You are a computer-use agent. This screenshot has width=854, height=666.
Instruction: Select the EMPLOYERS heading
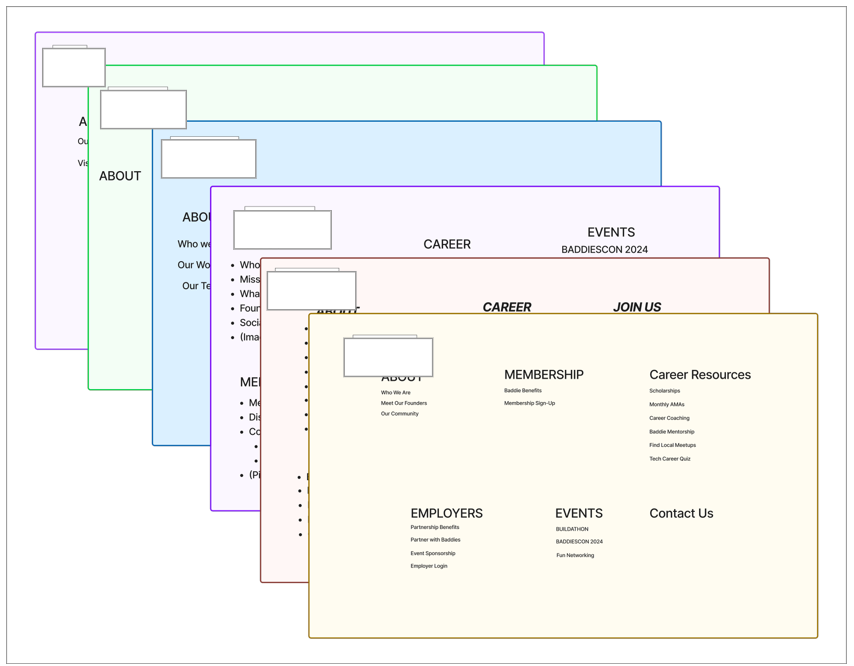tap(447, 513)
